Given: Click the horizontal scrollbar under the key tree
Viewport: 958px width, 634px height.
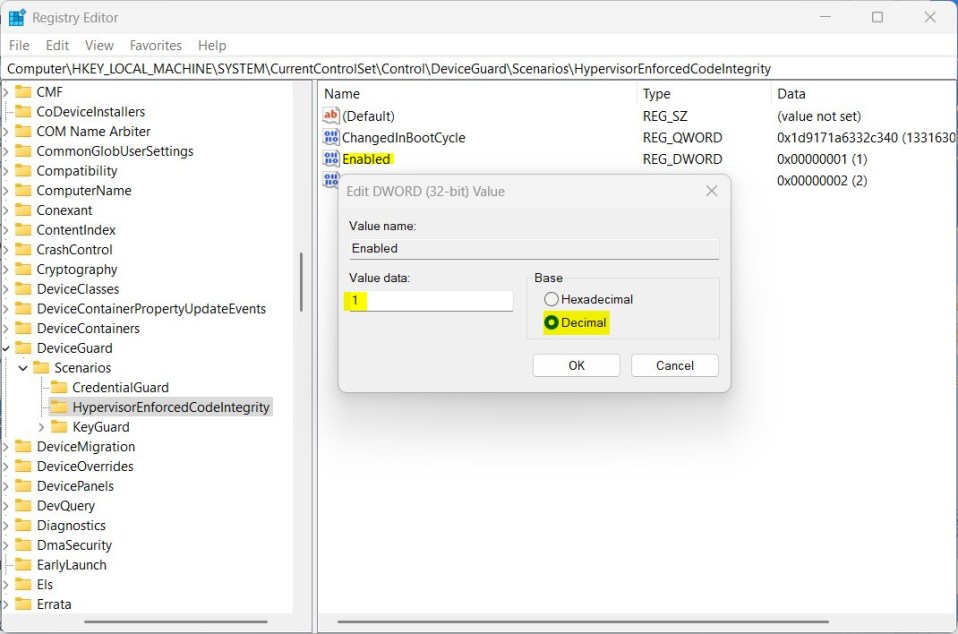Looking at the screenshot, I should pos(176,622).
